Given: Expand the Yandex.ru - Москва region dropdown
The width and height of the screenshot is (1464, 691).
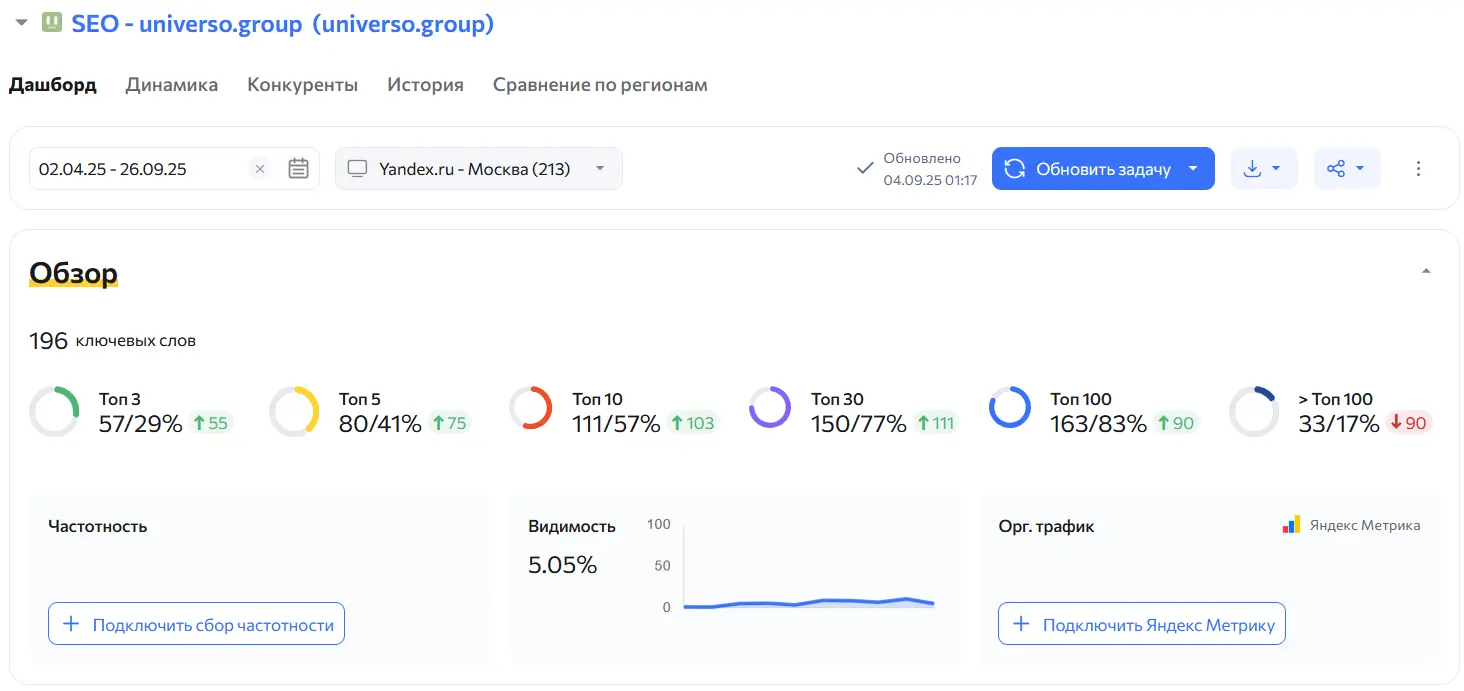Looking at the screenshot, I should pyautogui.click(x=600, y=168).
